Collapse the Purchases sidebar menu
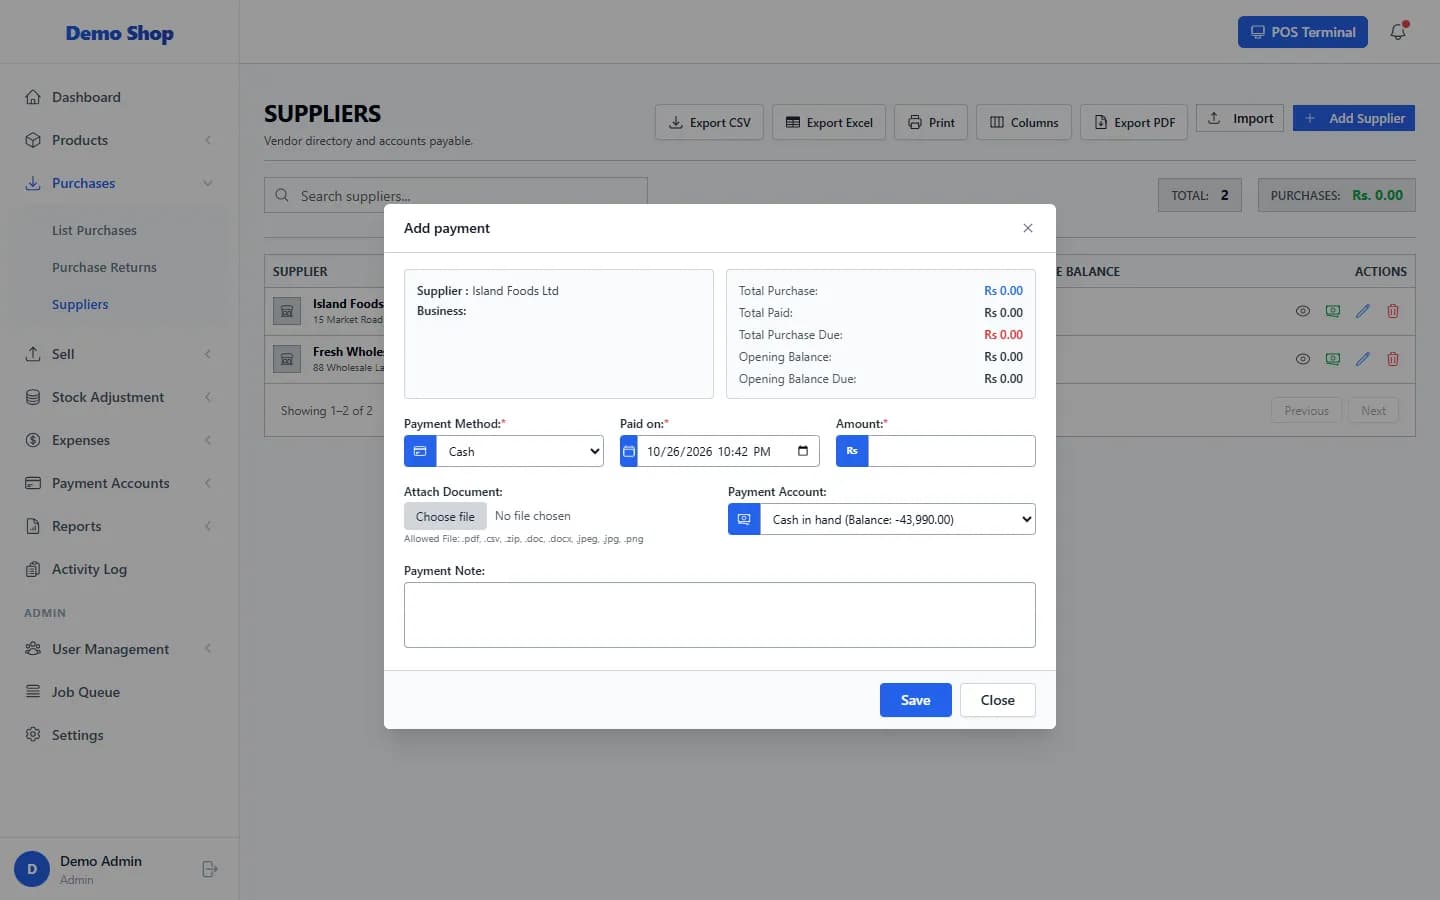Image resolution: width=1440 pixels, height=900 pixels. pyautogui.click(x=119, y=183)
